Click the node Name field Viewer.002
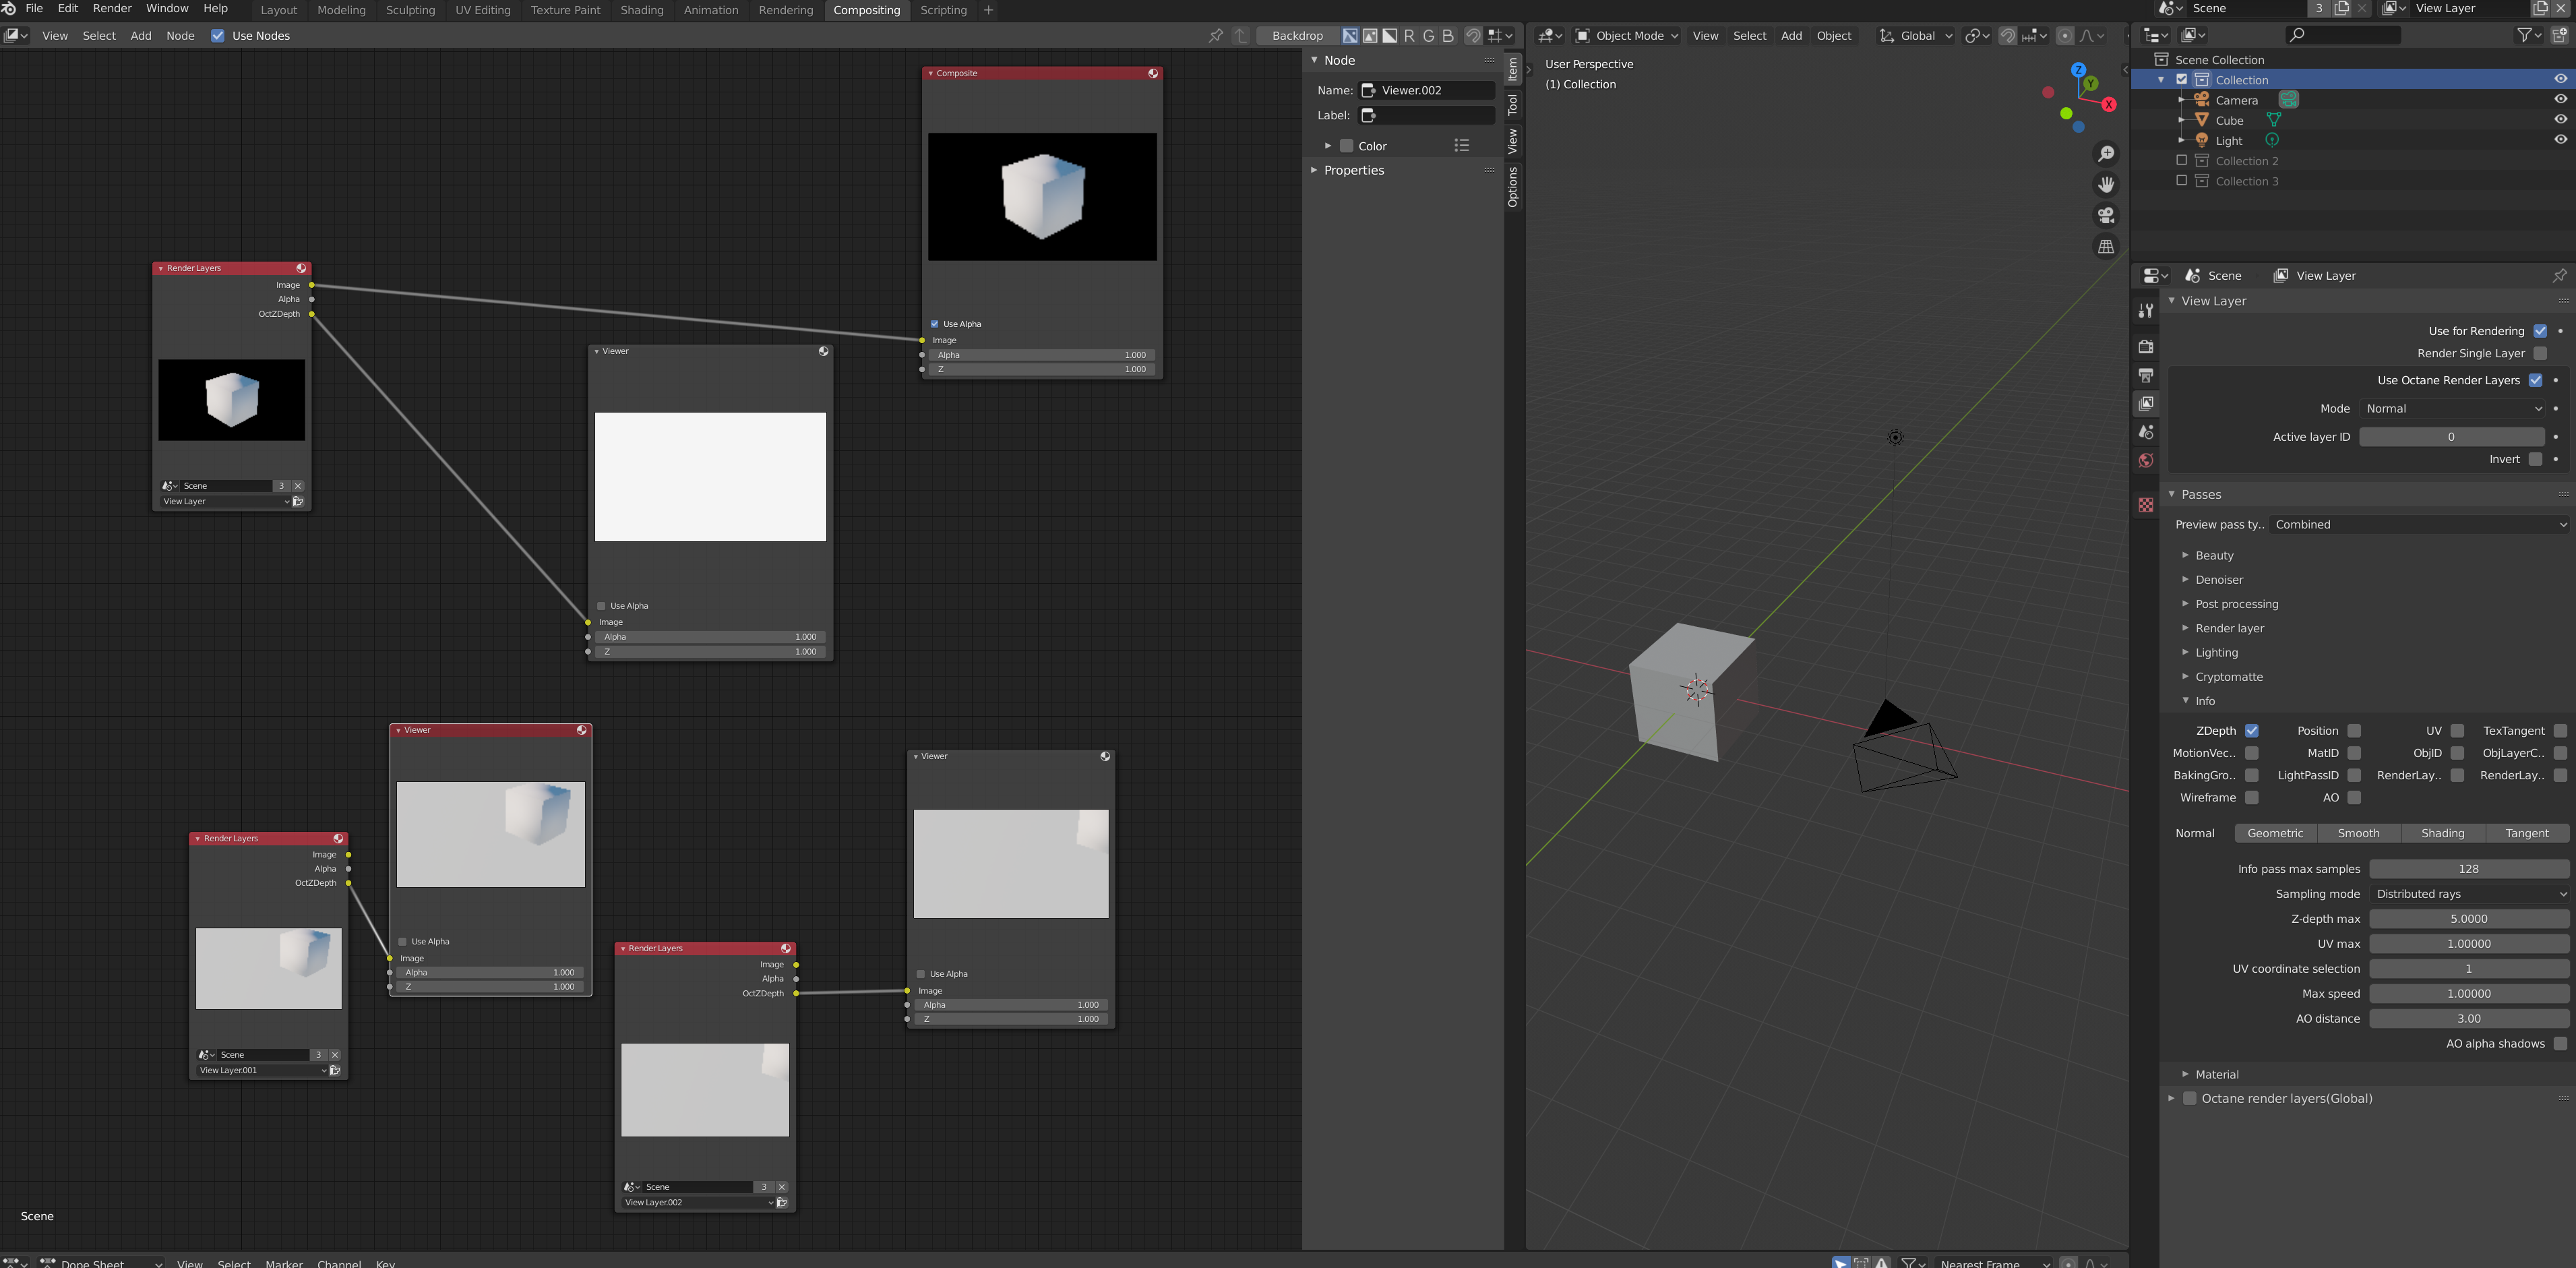The width and height of the screenshot is (2576, 1268). point(1427,90)
